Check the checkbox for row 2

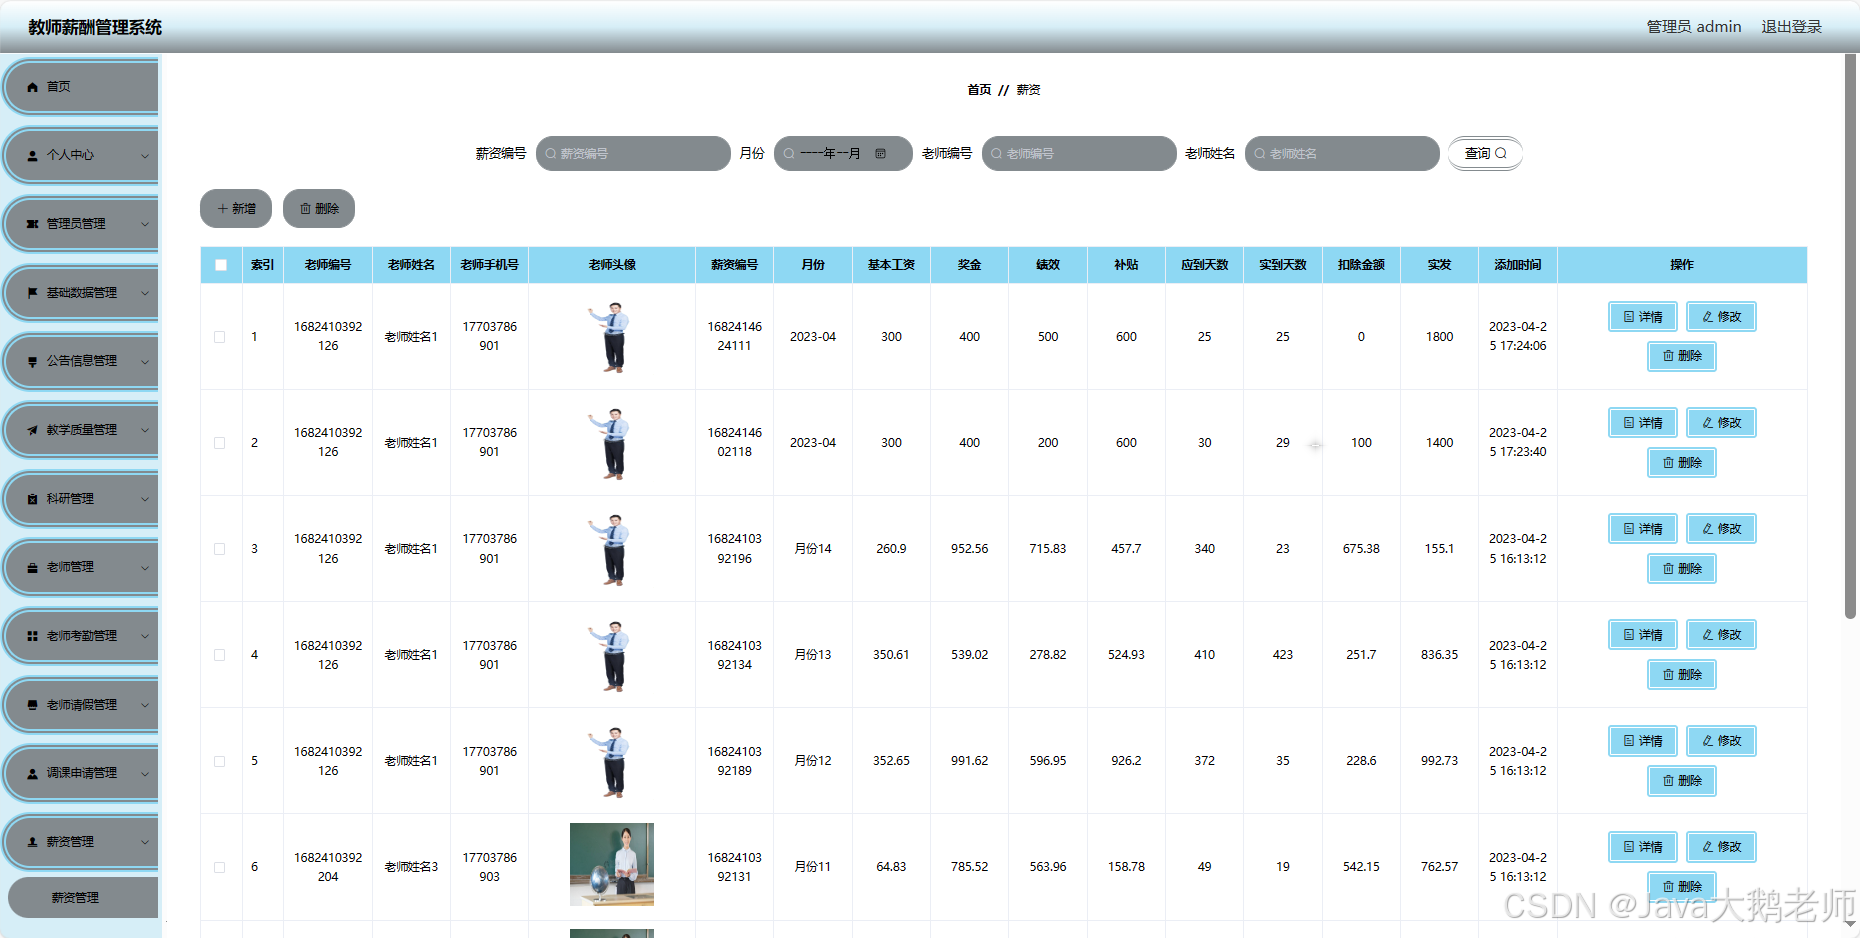pos(219,443)
